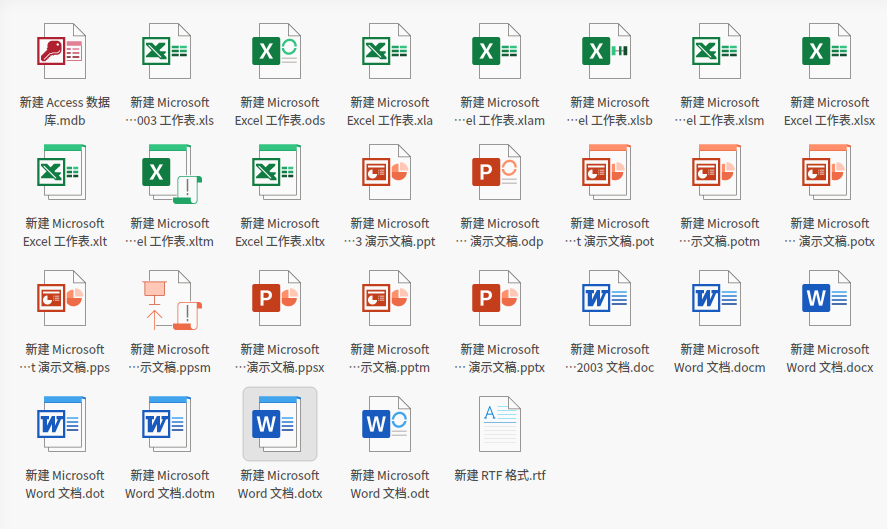Click the filename ending "演示文稿.potx"
The image size is (887, 529).
point(829,242)
